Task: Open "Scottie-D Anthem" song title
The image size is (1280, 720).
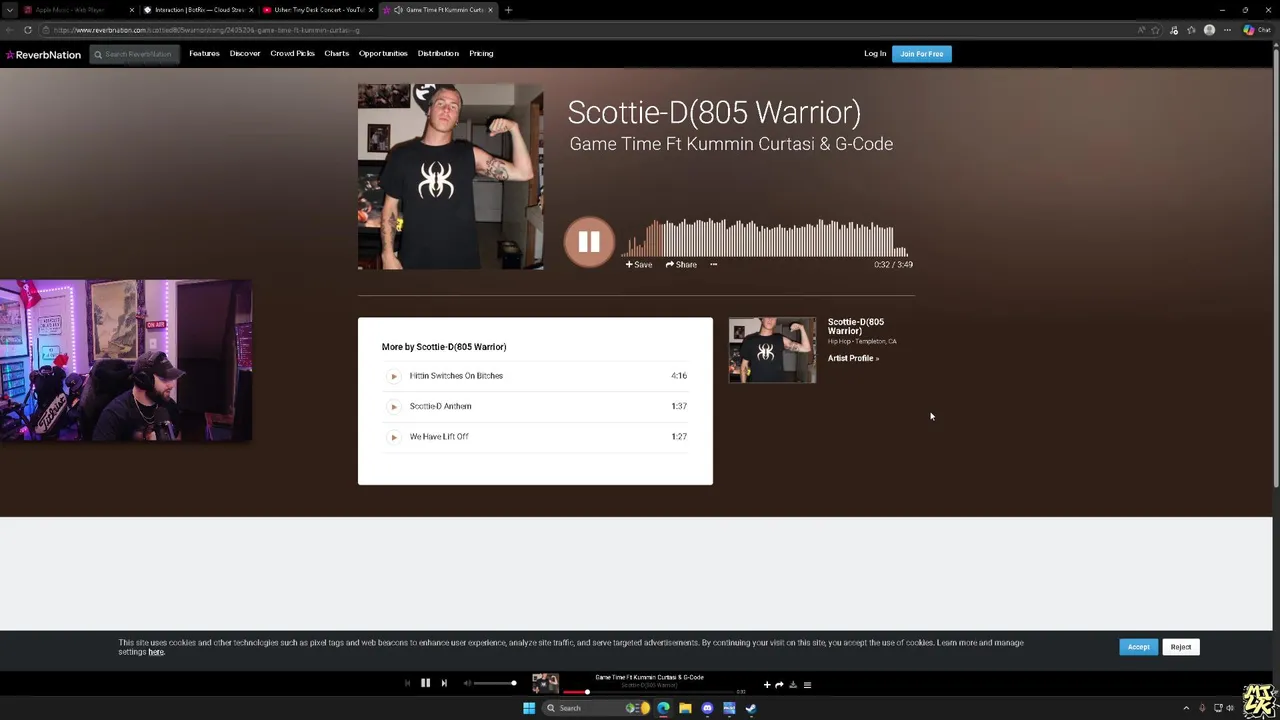Action: coord(440,406)
